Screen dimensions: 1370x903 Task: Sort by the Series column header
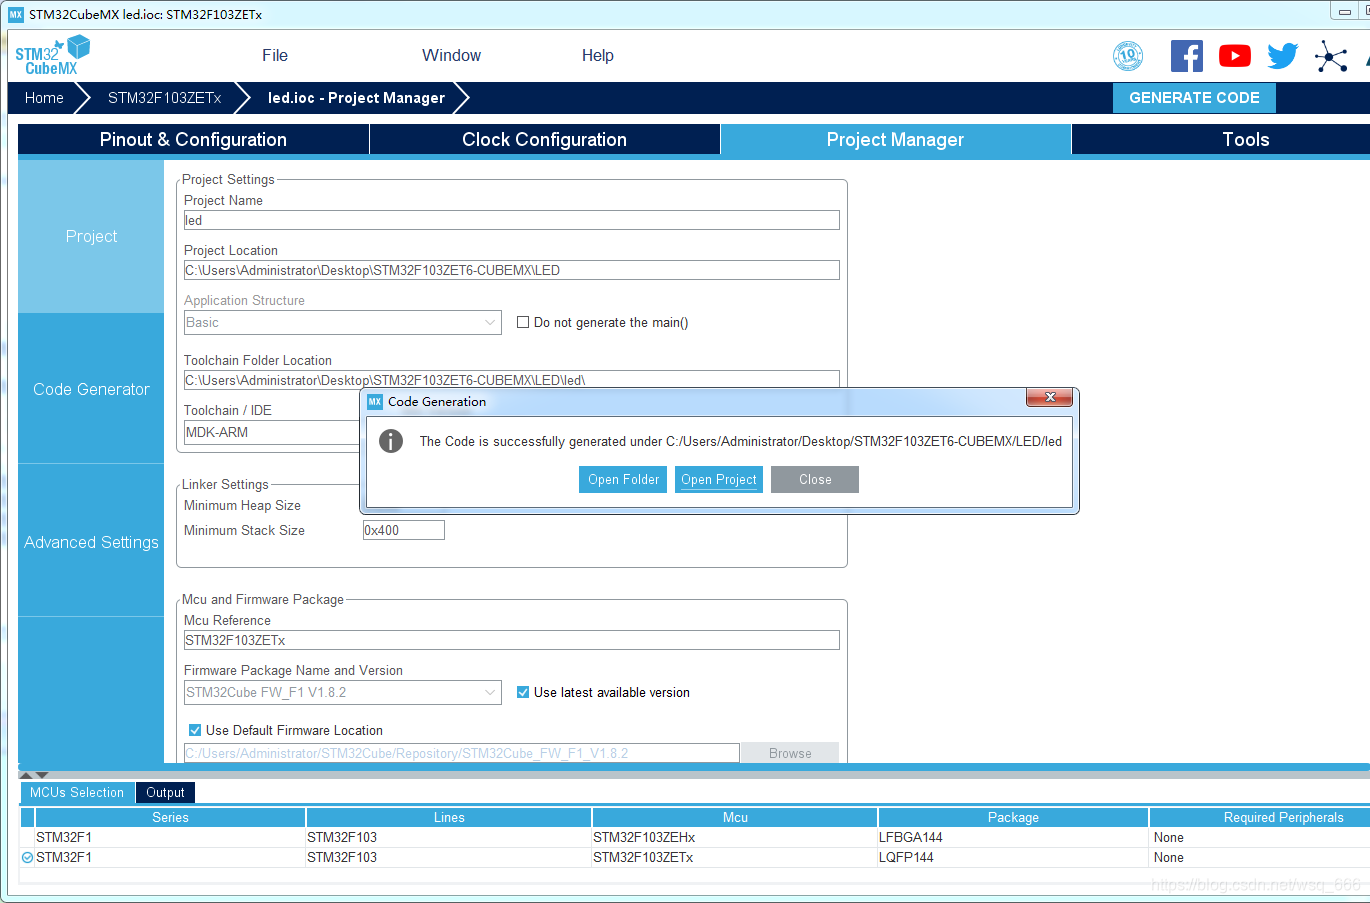[x=170, y=817]
